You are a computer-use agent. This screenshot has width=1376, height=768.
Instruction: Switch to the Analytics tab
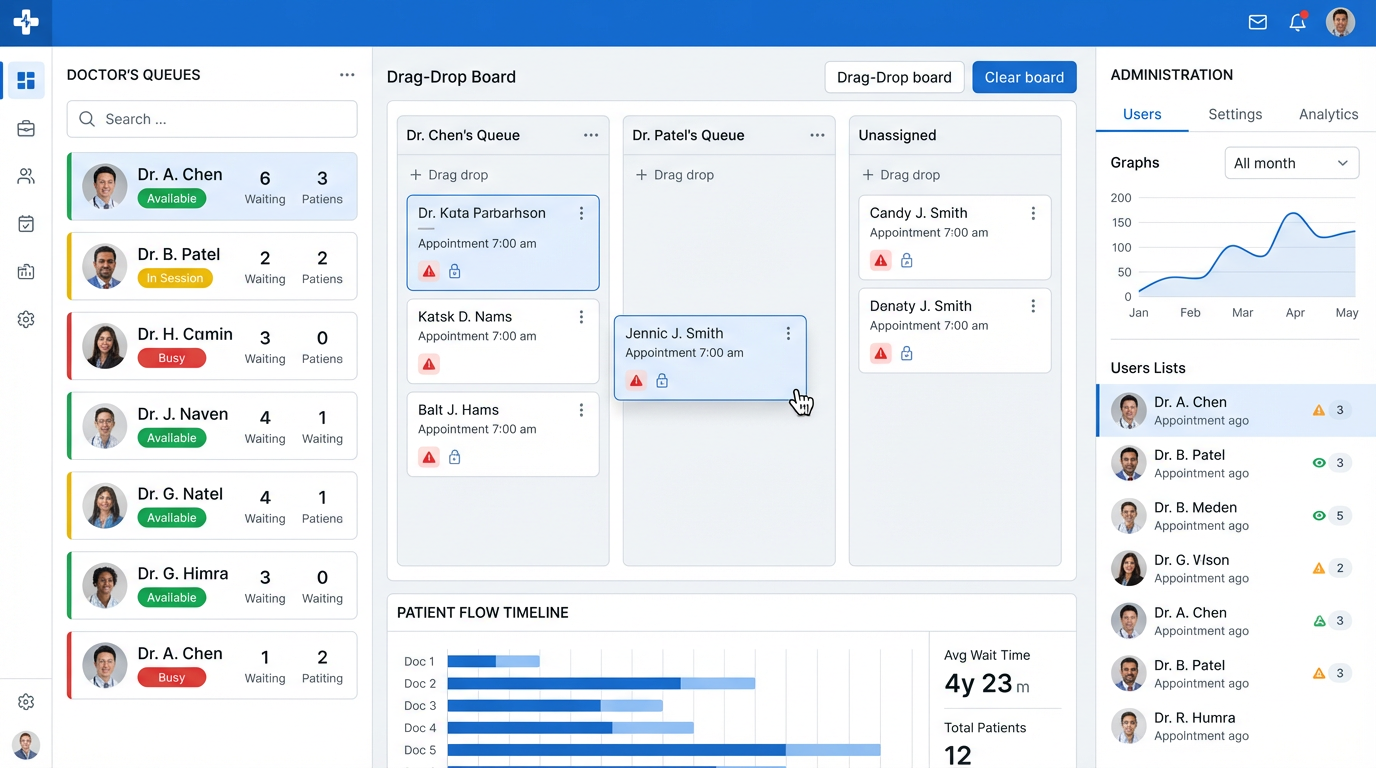coord(1327,114)
